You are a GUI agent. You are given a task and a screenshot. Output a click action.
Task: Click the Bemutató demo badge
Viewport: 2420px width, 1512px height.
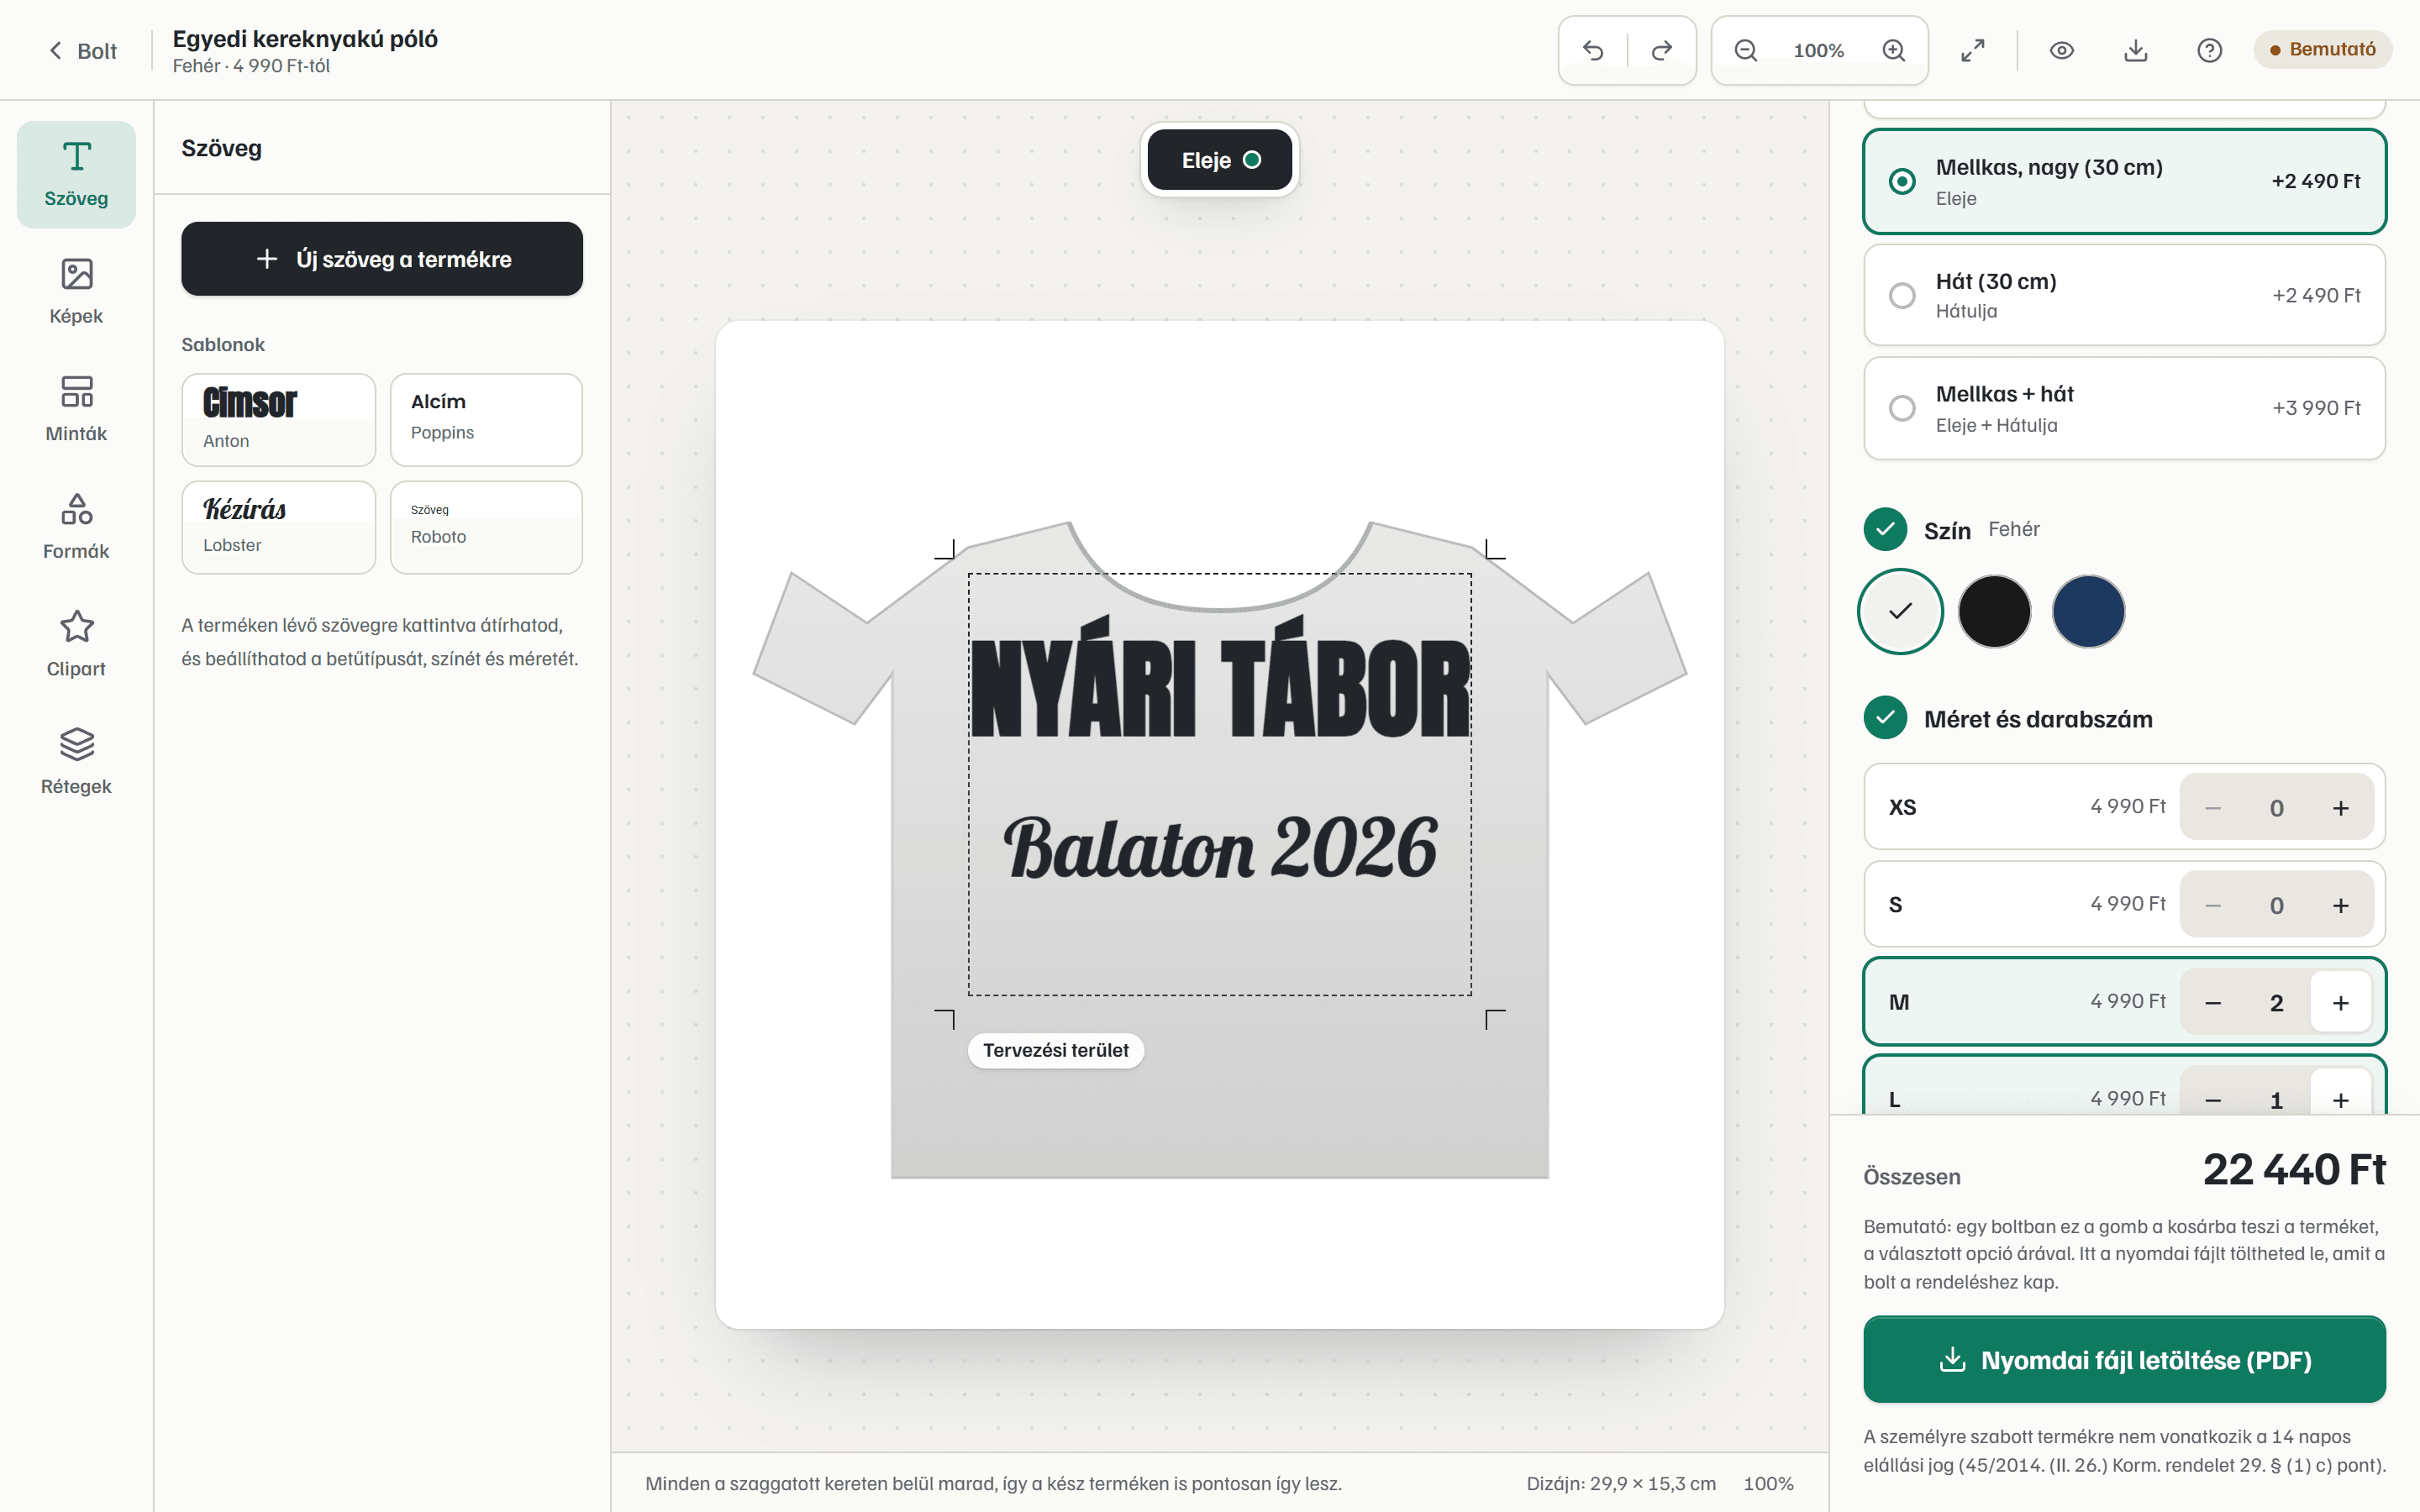(x=2322, y=49)
